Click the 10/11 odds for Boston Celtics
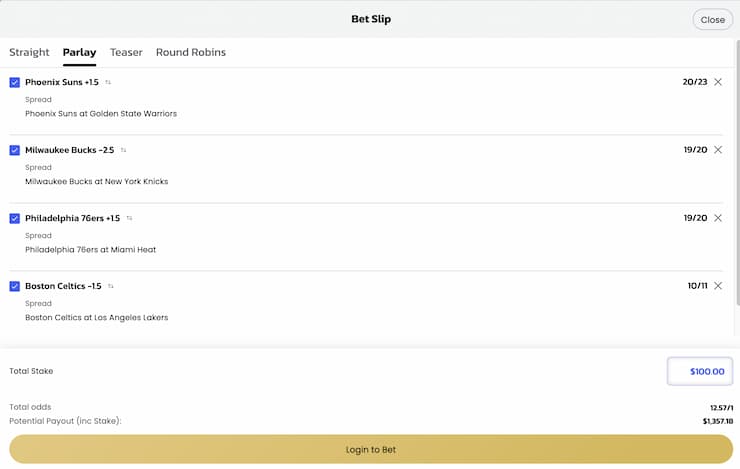740x469 pixels. [698, 286]
